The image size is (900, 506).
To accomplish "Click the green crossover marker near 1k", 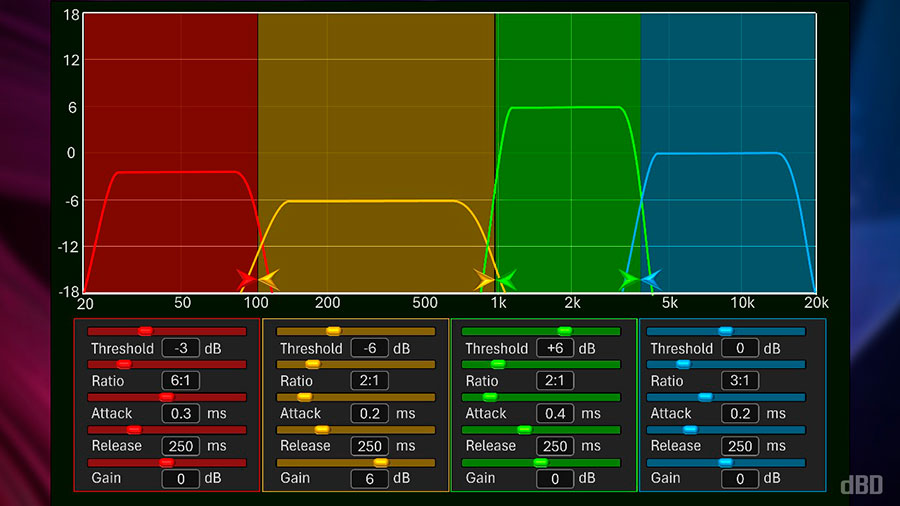I will (x=506, y=279).
